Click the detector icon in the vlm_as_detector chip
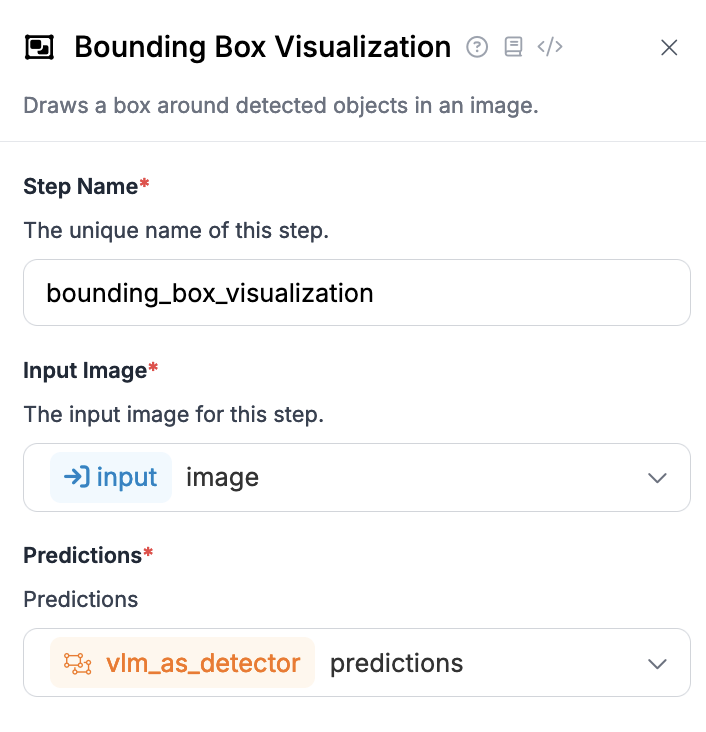Screen dimensions: 706x732 point(78,663)
